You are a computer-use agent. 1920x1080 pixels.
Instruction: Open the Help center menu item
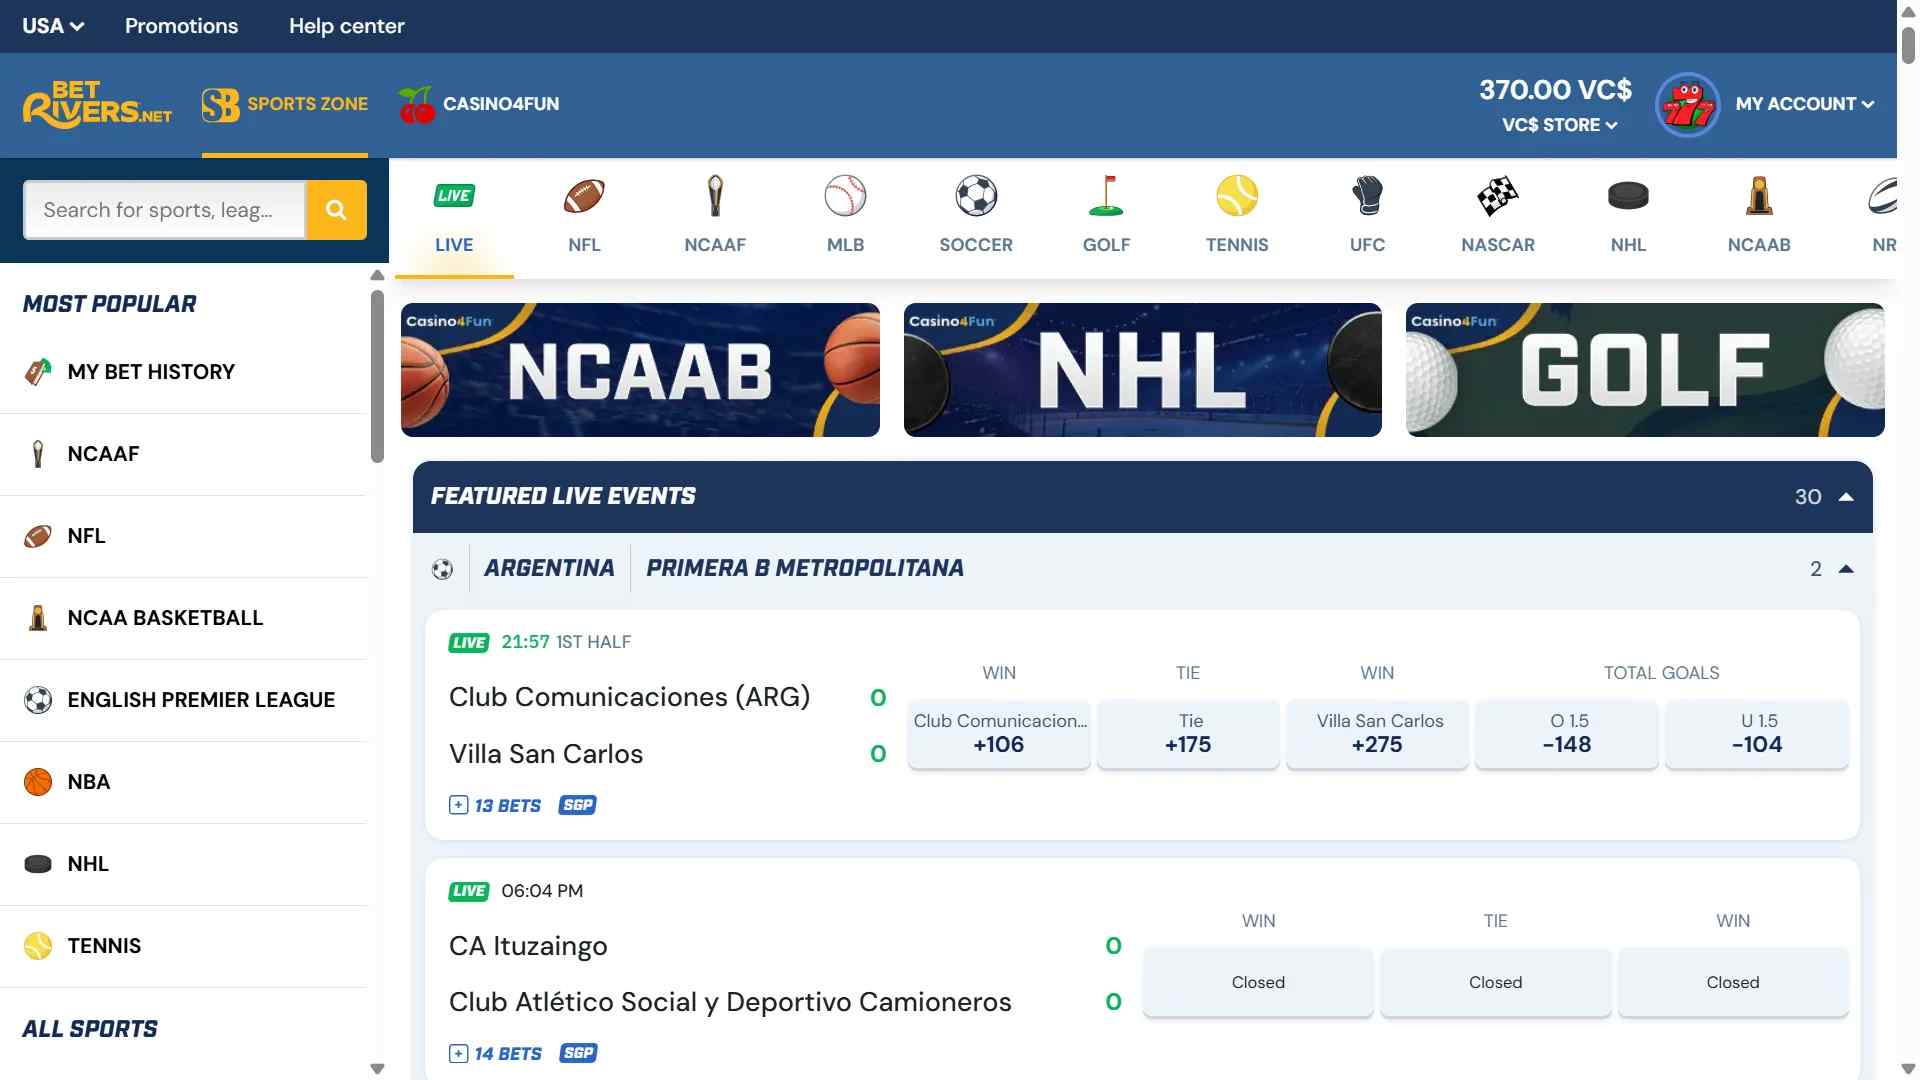click(x=347, y=26)
